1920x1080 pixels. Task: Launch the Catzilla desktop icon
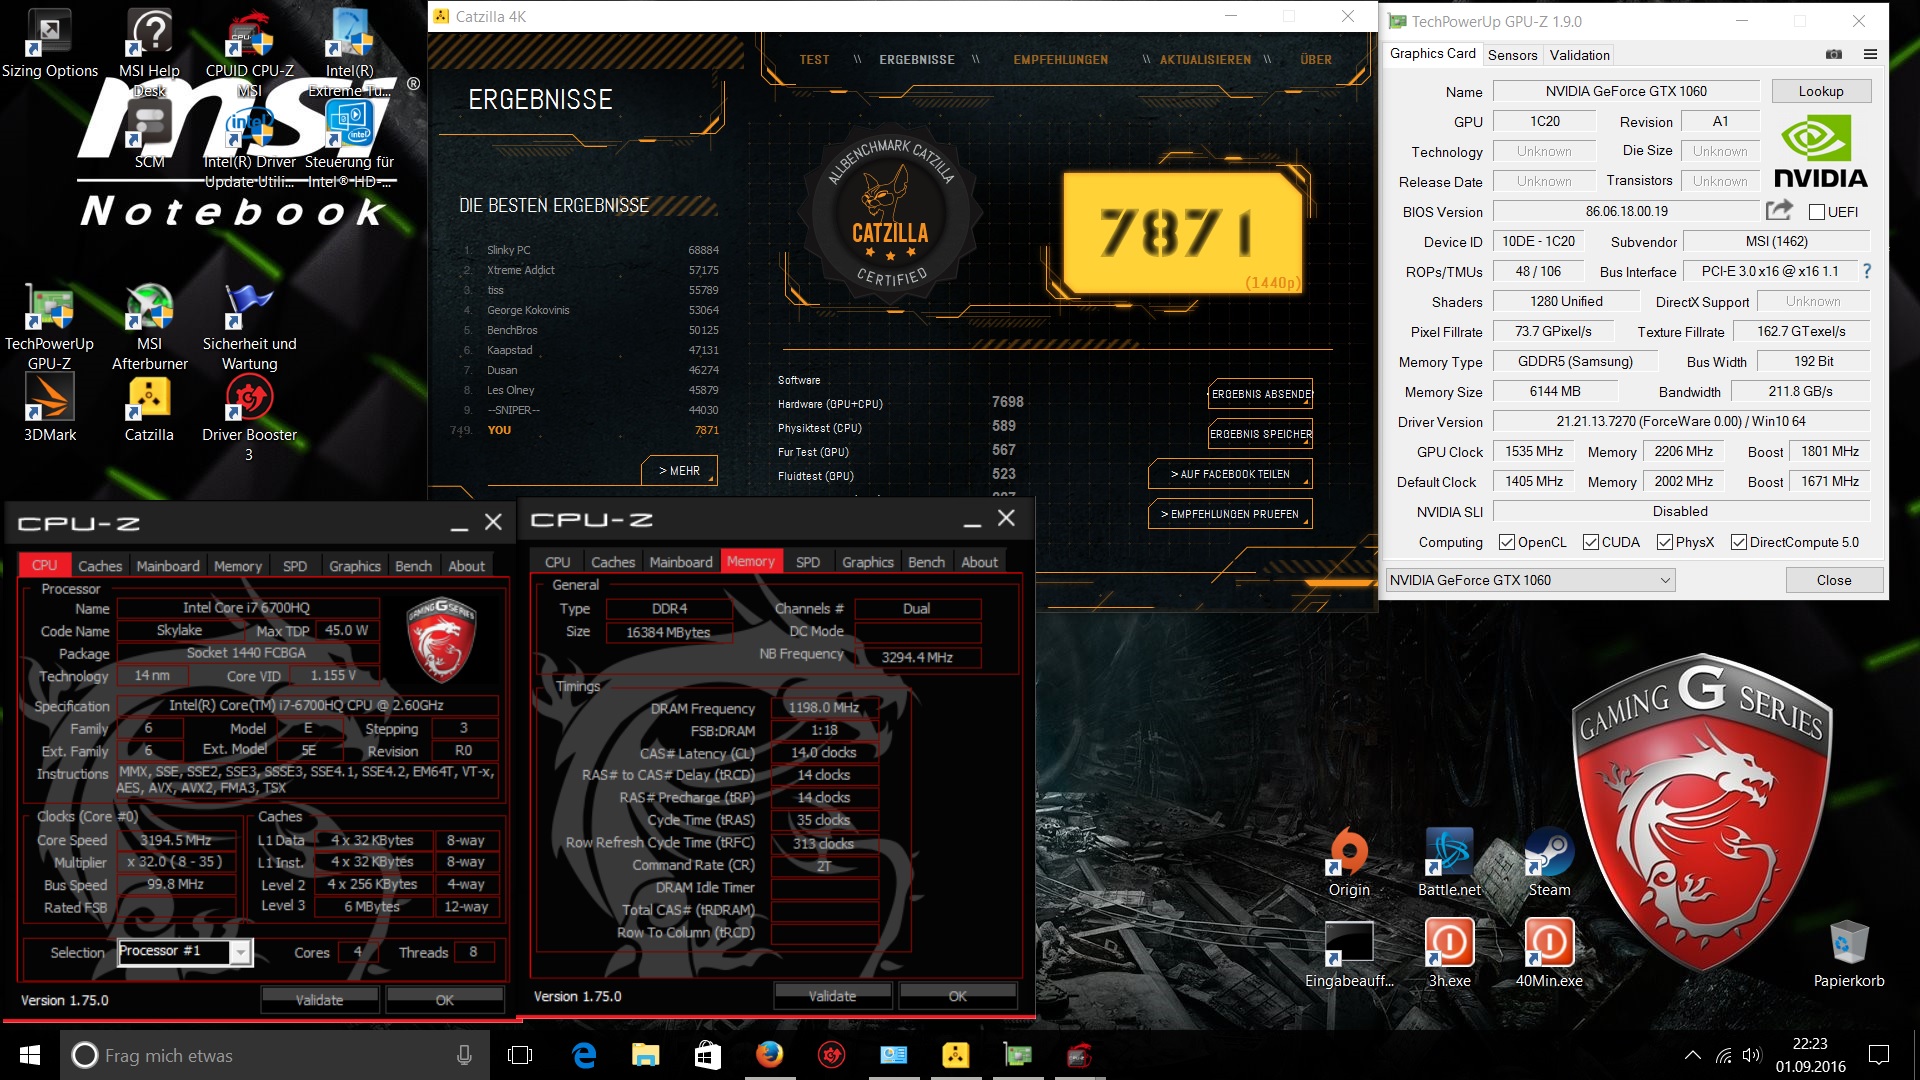[149, 408]
